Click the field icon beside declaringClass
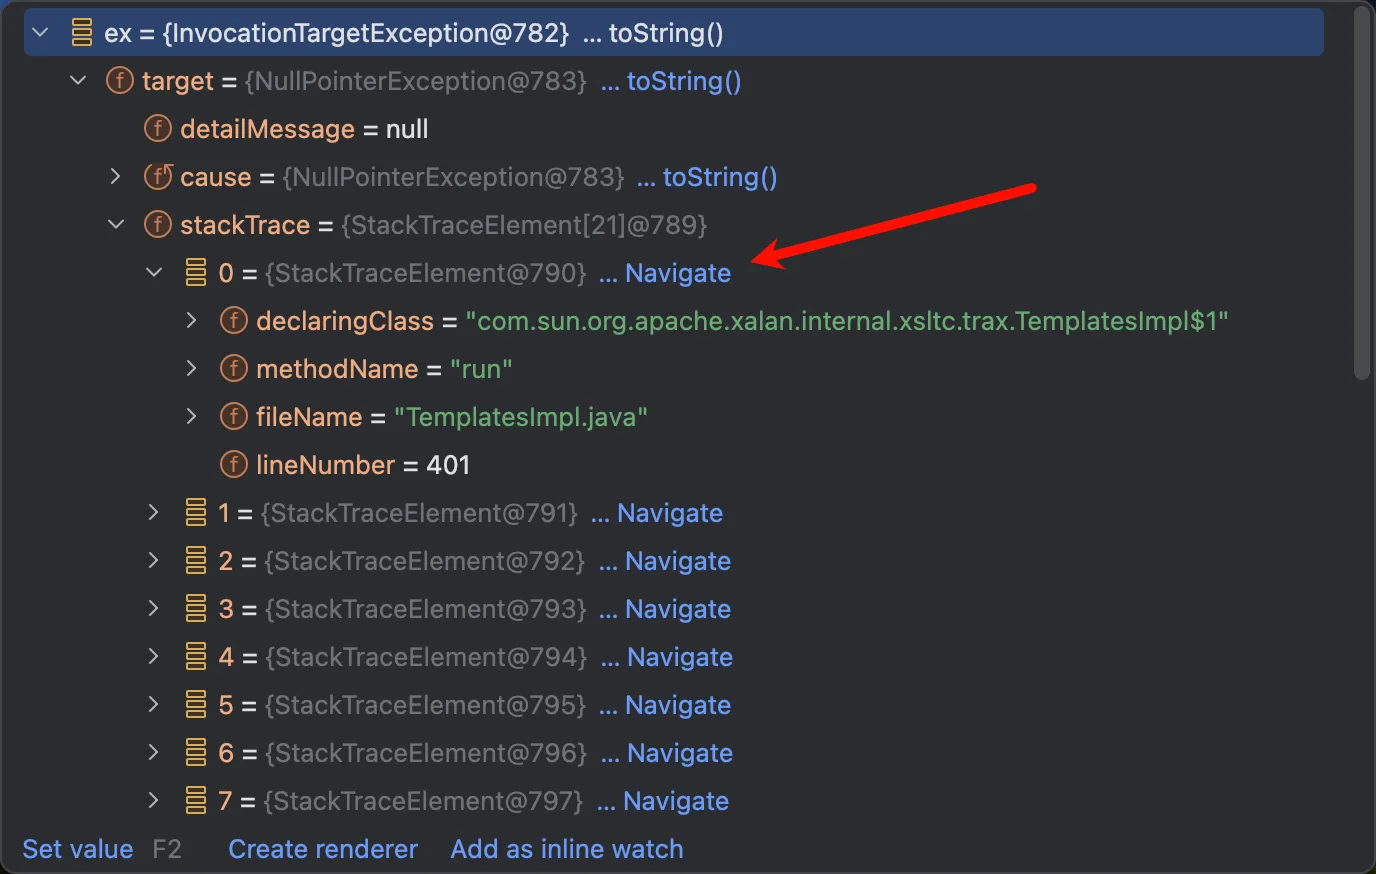 233,321
